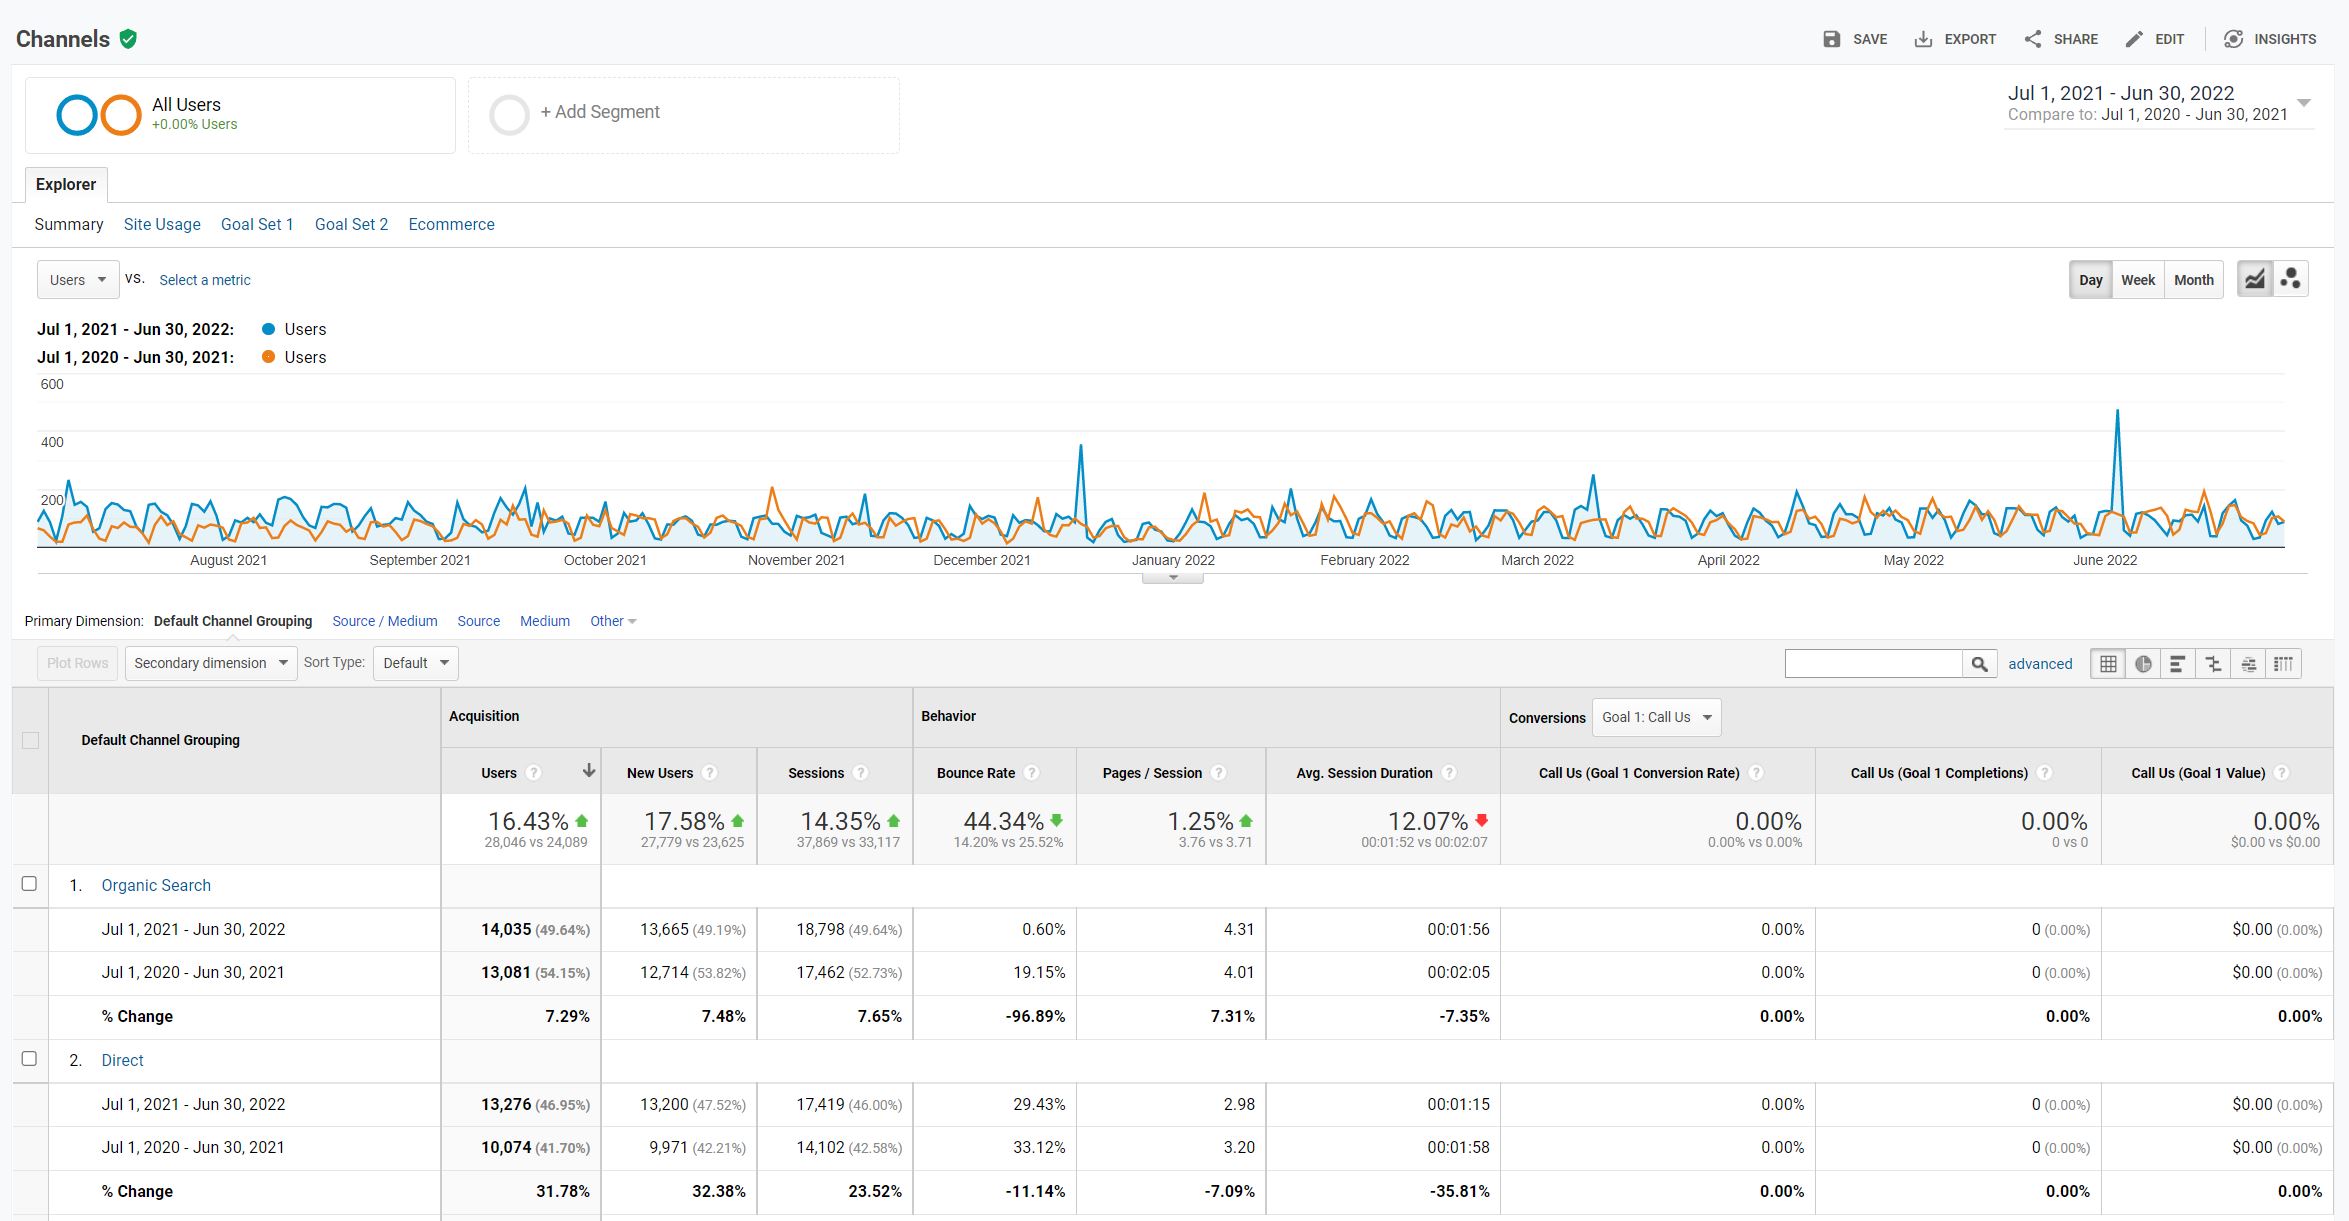The width and height of the screenshot is (2349, 1221).
Task: Click the Direct channel link
Action: [x=122, y=1060]
